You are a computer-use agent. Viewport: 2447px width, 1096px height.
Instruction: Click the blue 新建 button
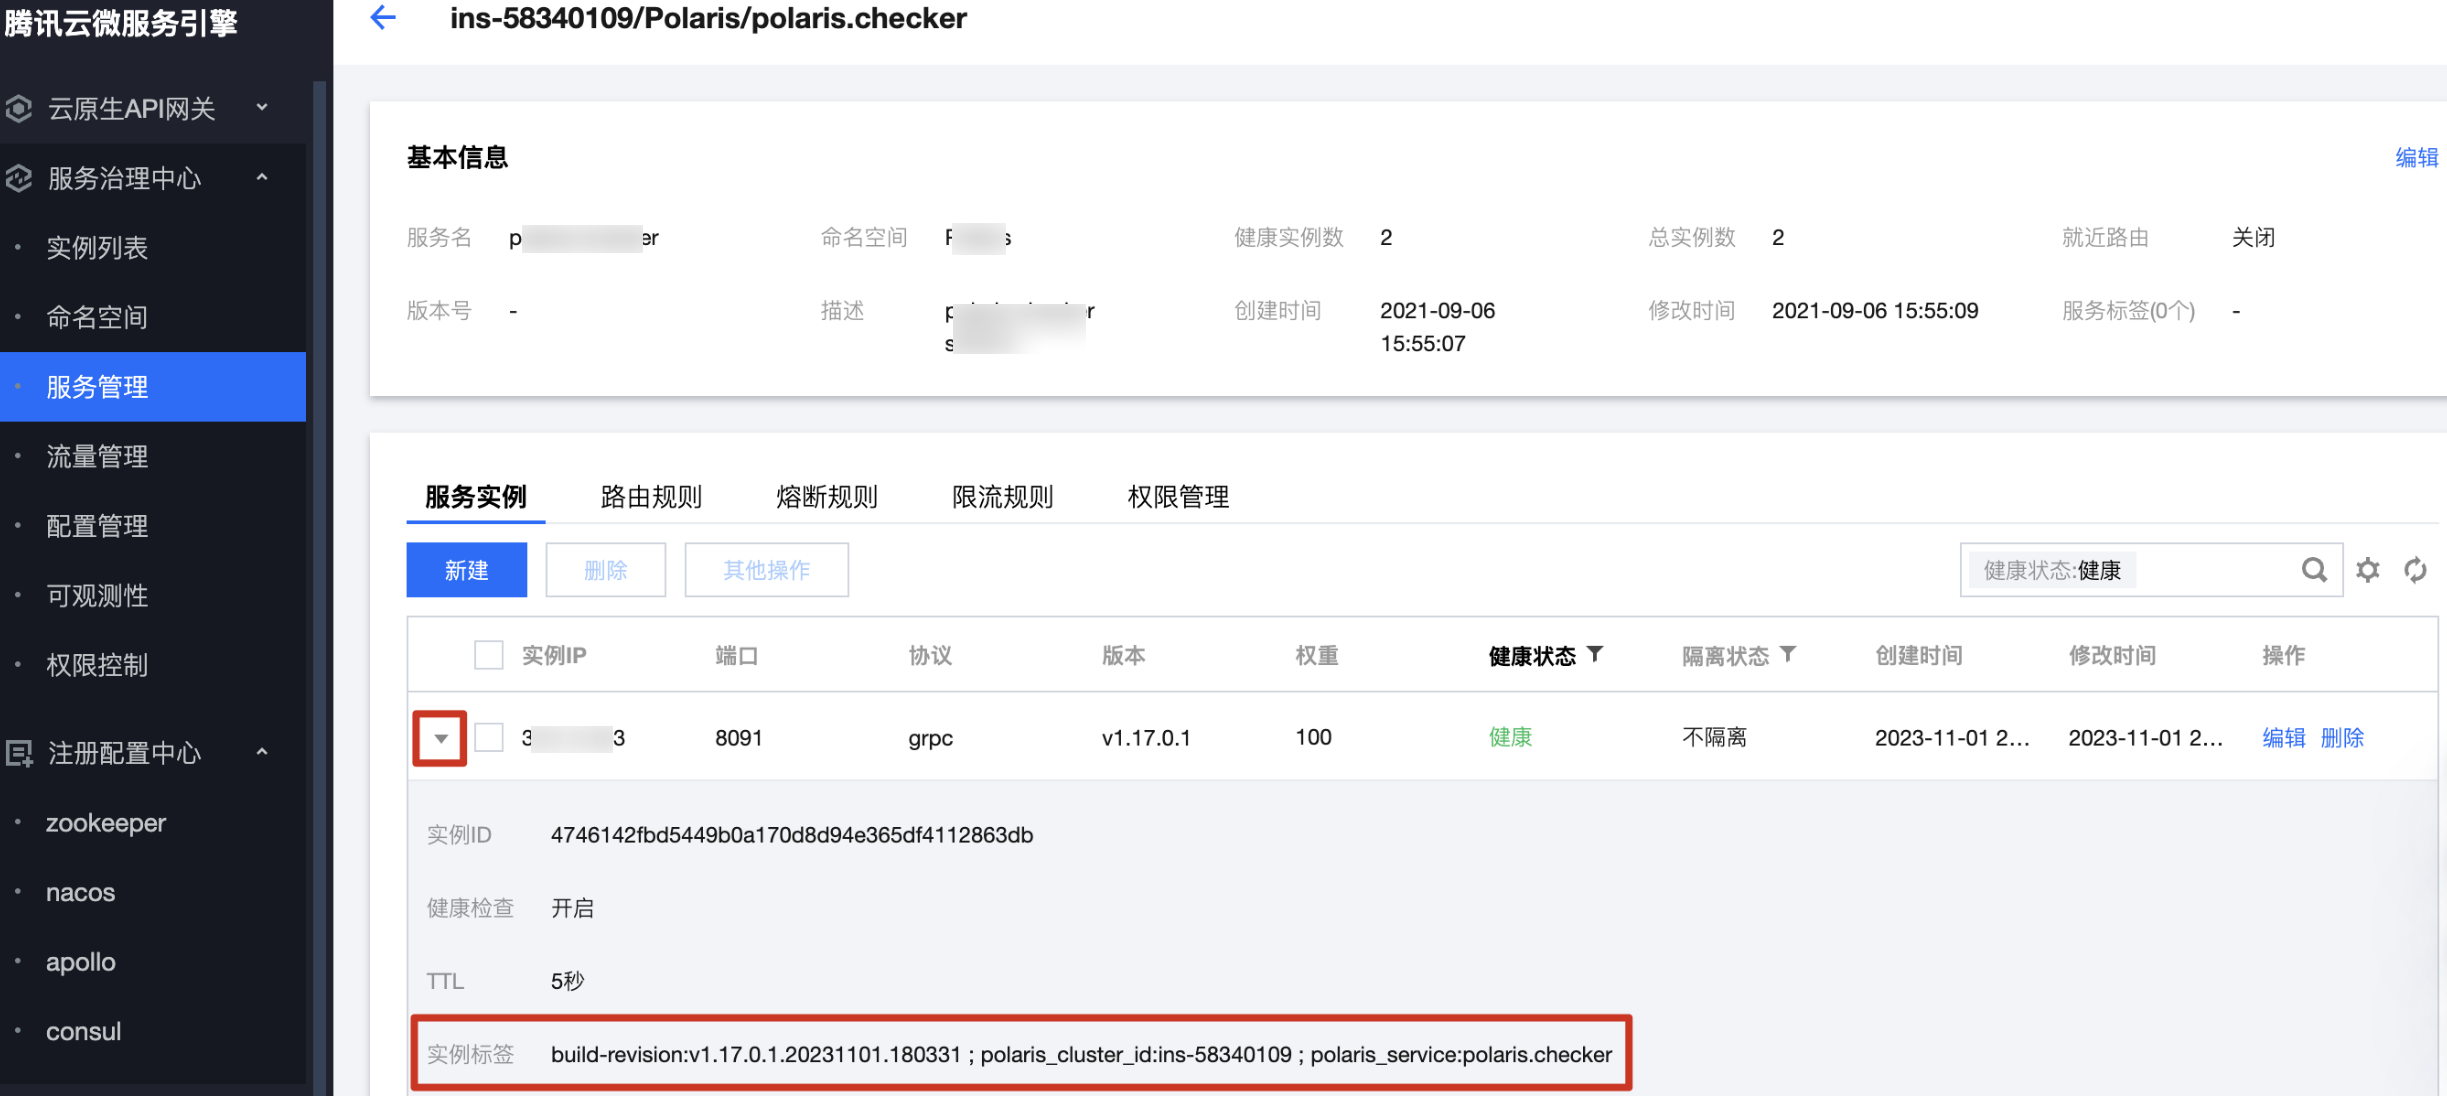tap(466, 570)
